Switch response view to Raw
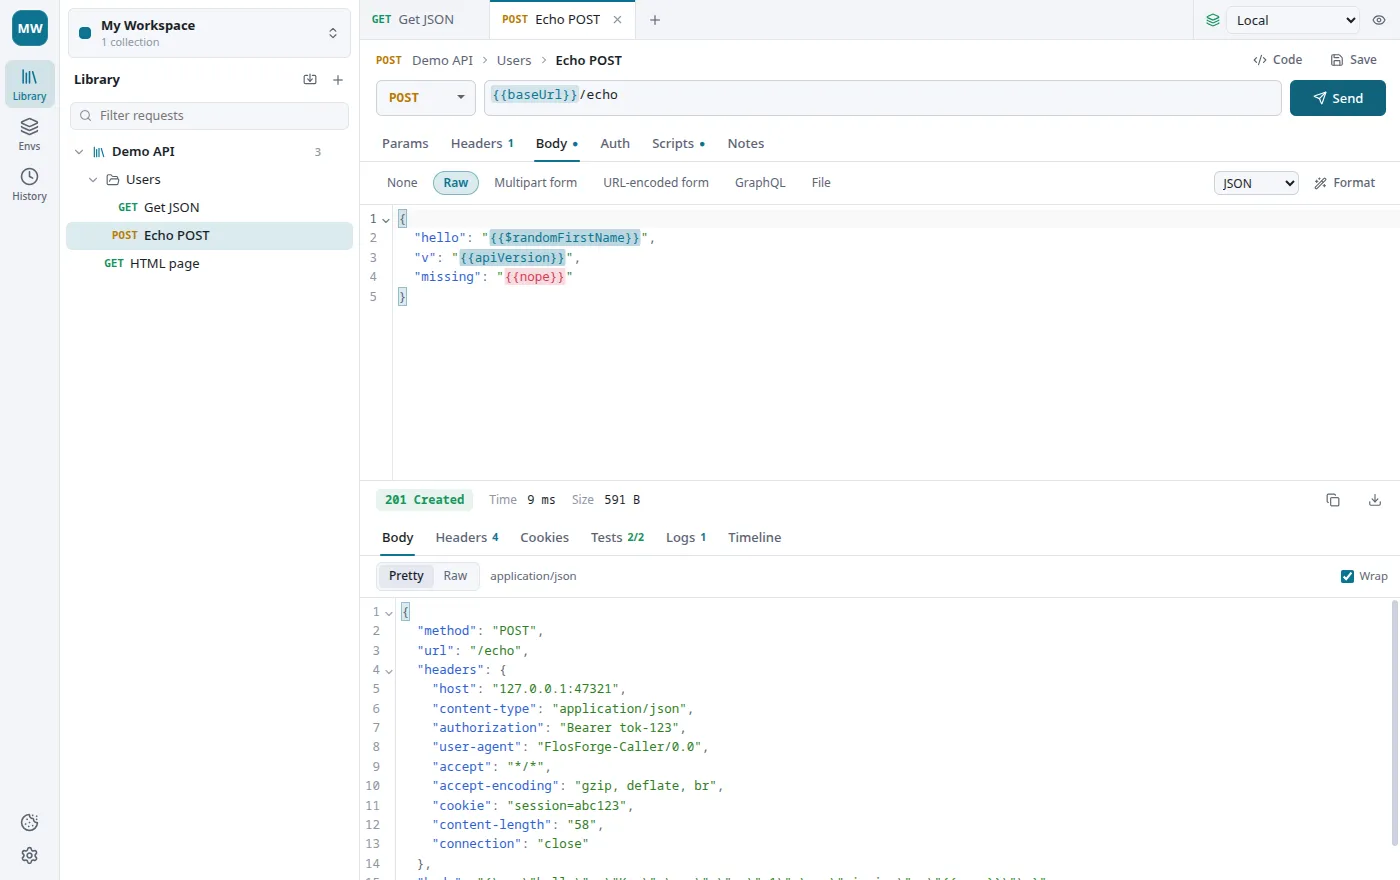 click(455, 576)
